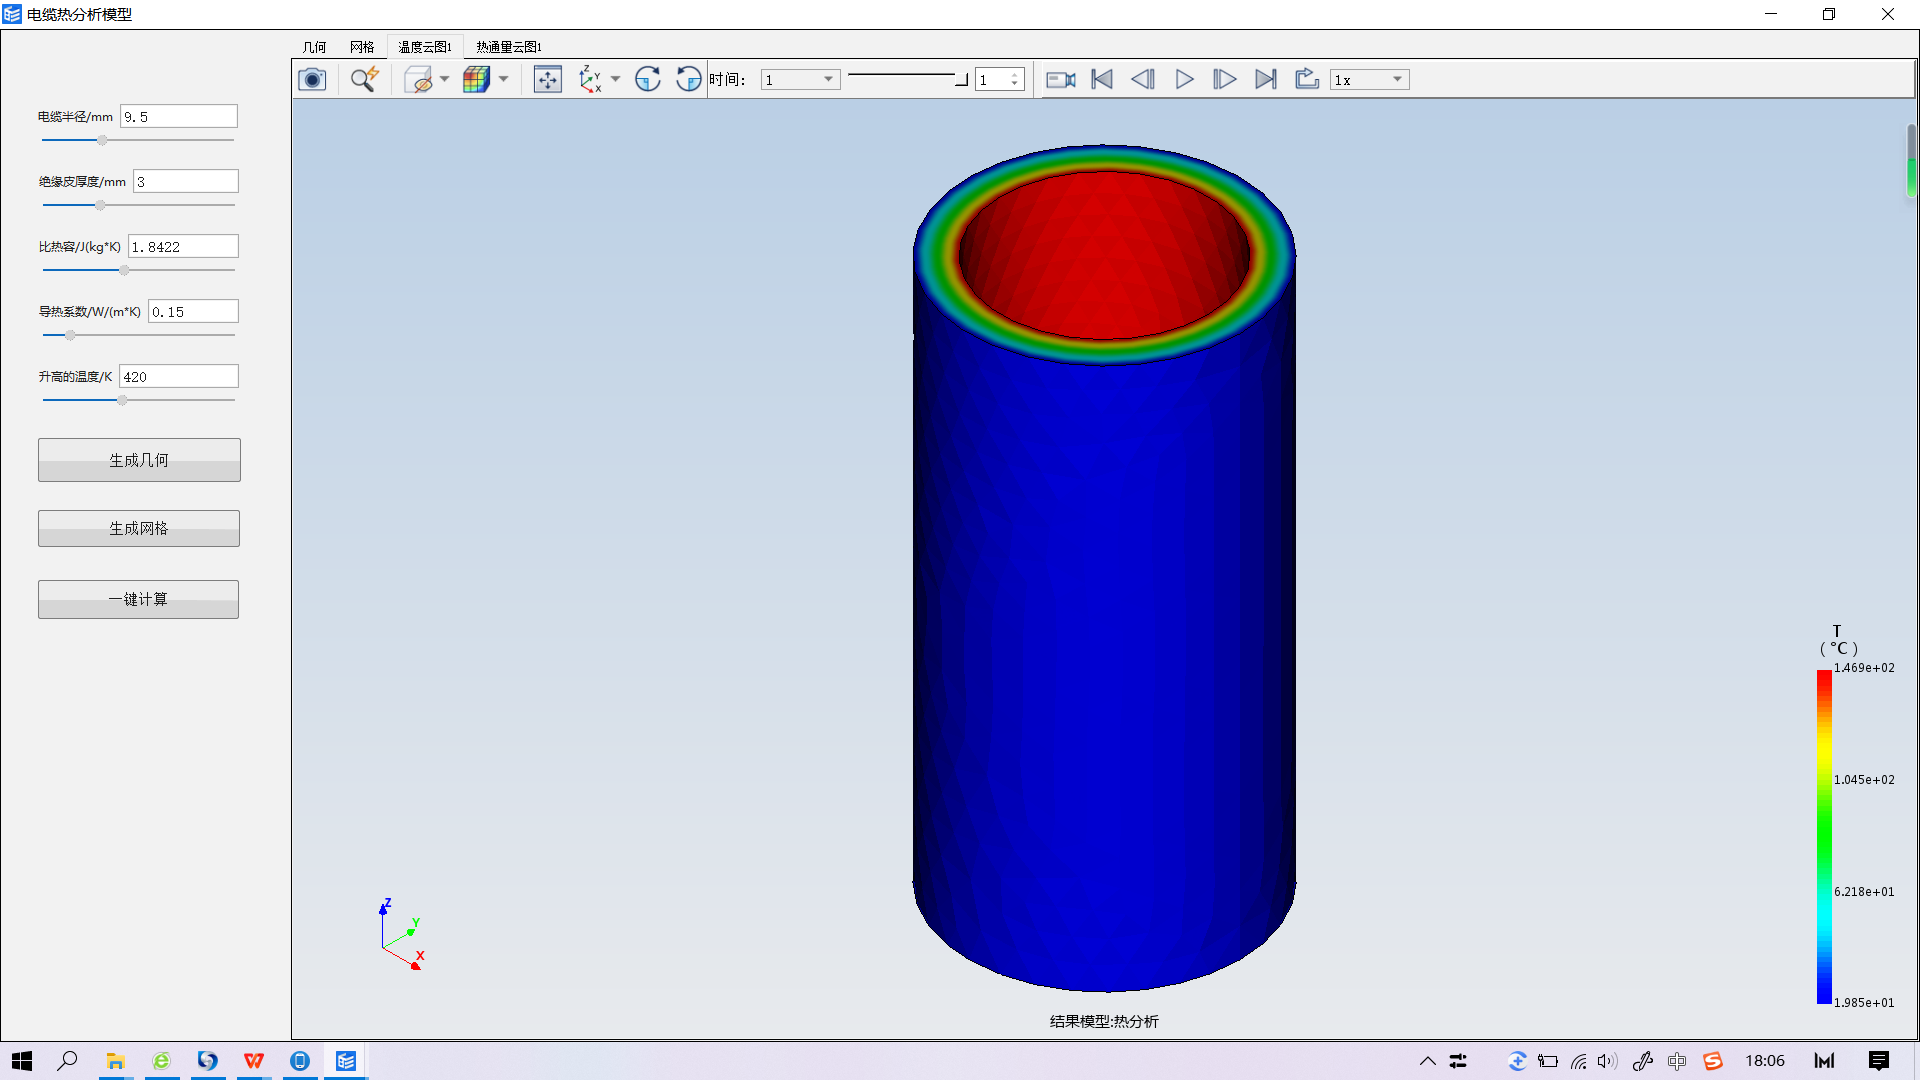Image resolution: width=1920 pixels, height=1080 pixels.
Task: Click the 导热系数 slider handle
Action: tap(70, 335)
